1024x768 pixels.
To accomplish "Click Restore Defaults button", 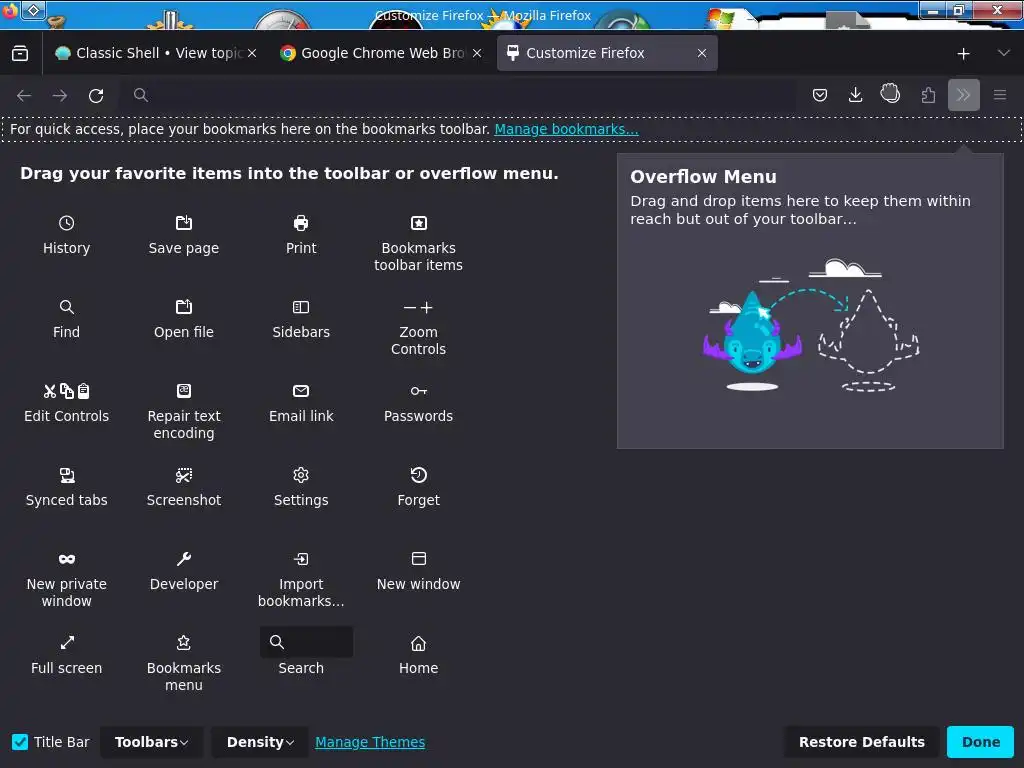I will point(861,743).
